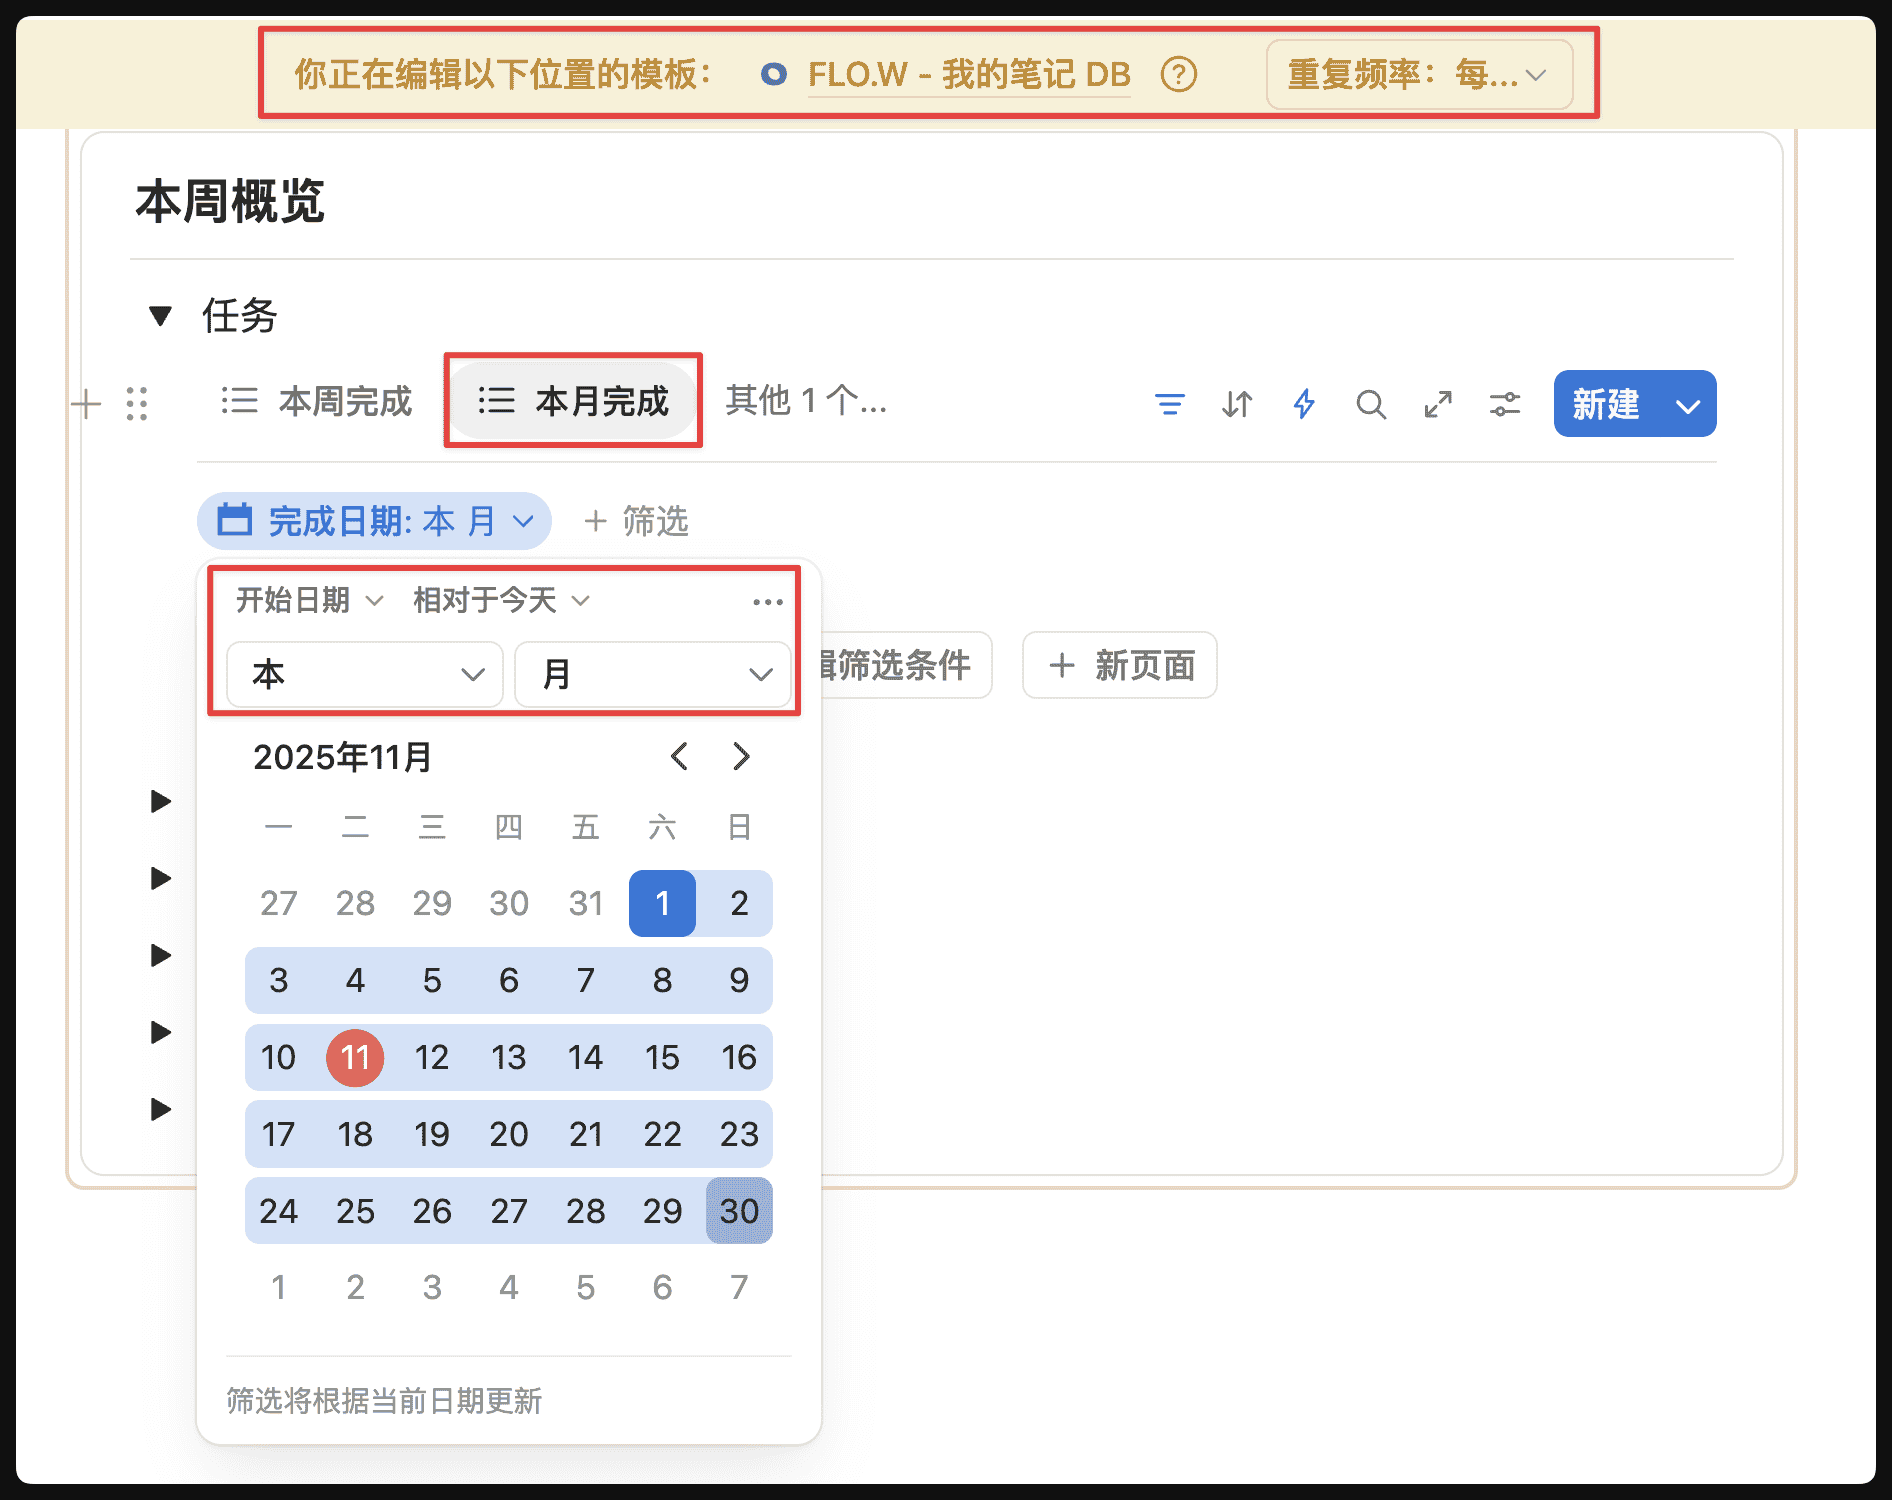Open automations via lightning bolt icon
This screenshot has height=1500, width=1892.
[1304, 404]
